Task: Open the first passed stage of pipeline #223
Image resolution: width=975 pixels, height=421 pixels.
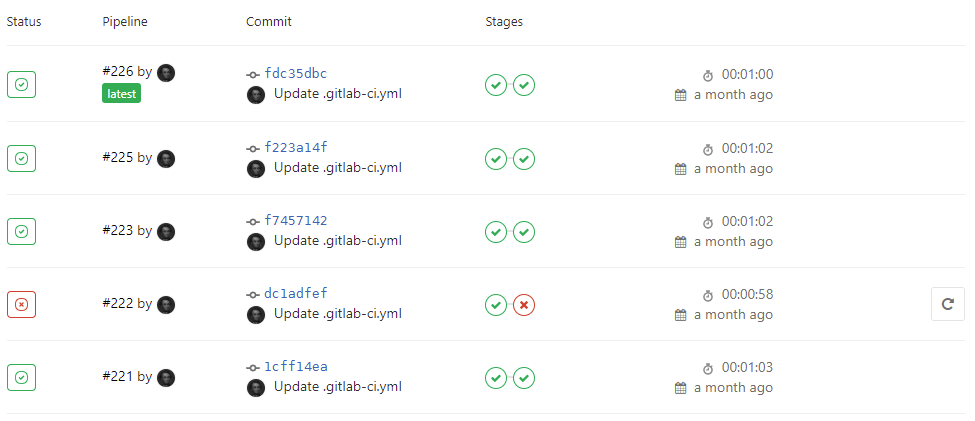Action: point(496,232)
